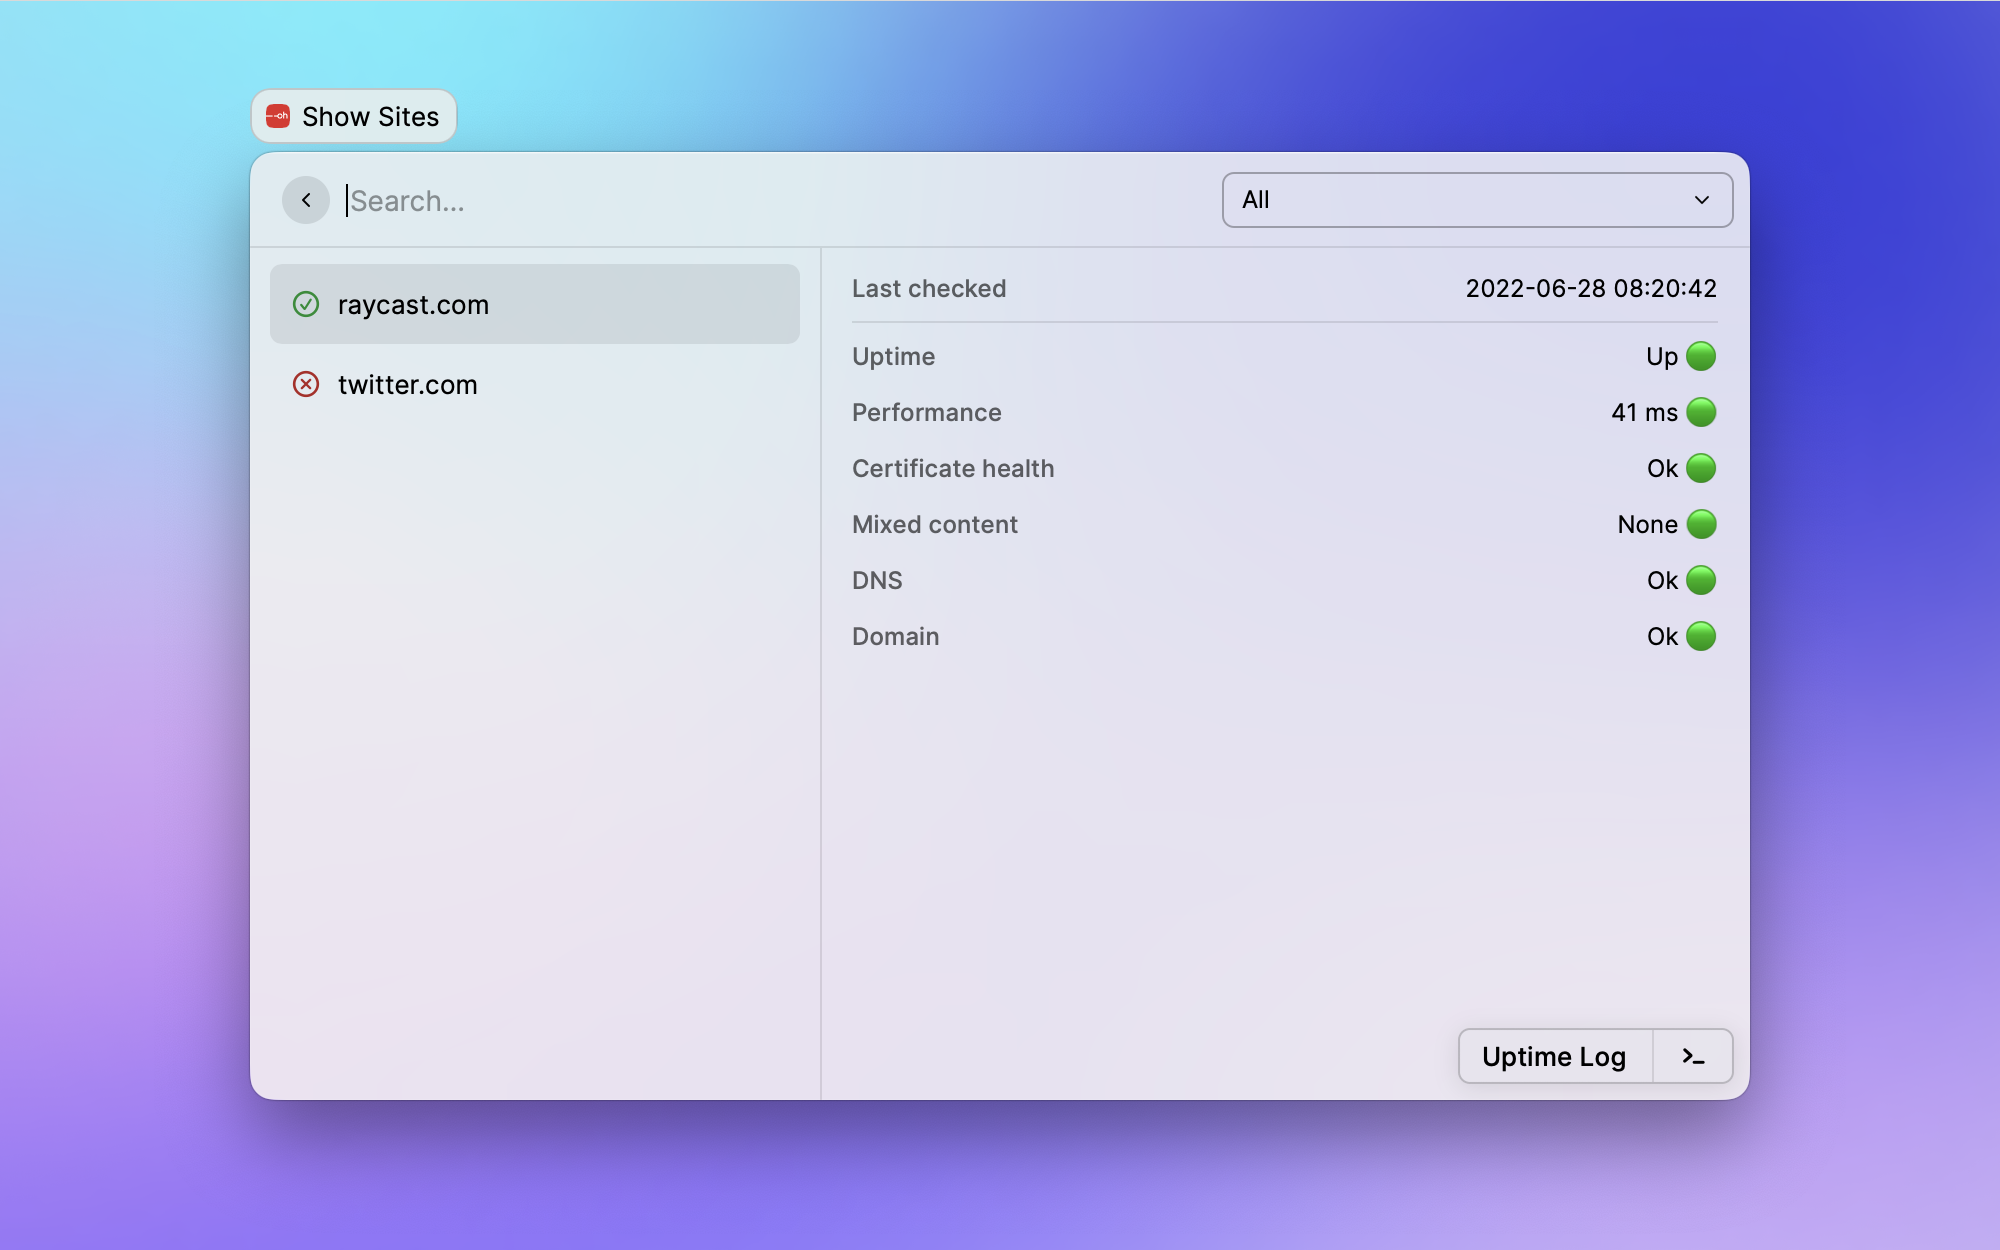
Task: Click the red error icon beside twitter.com
Action: 306,385
